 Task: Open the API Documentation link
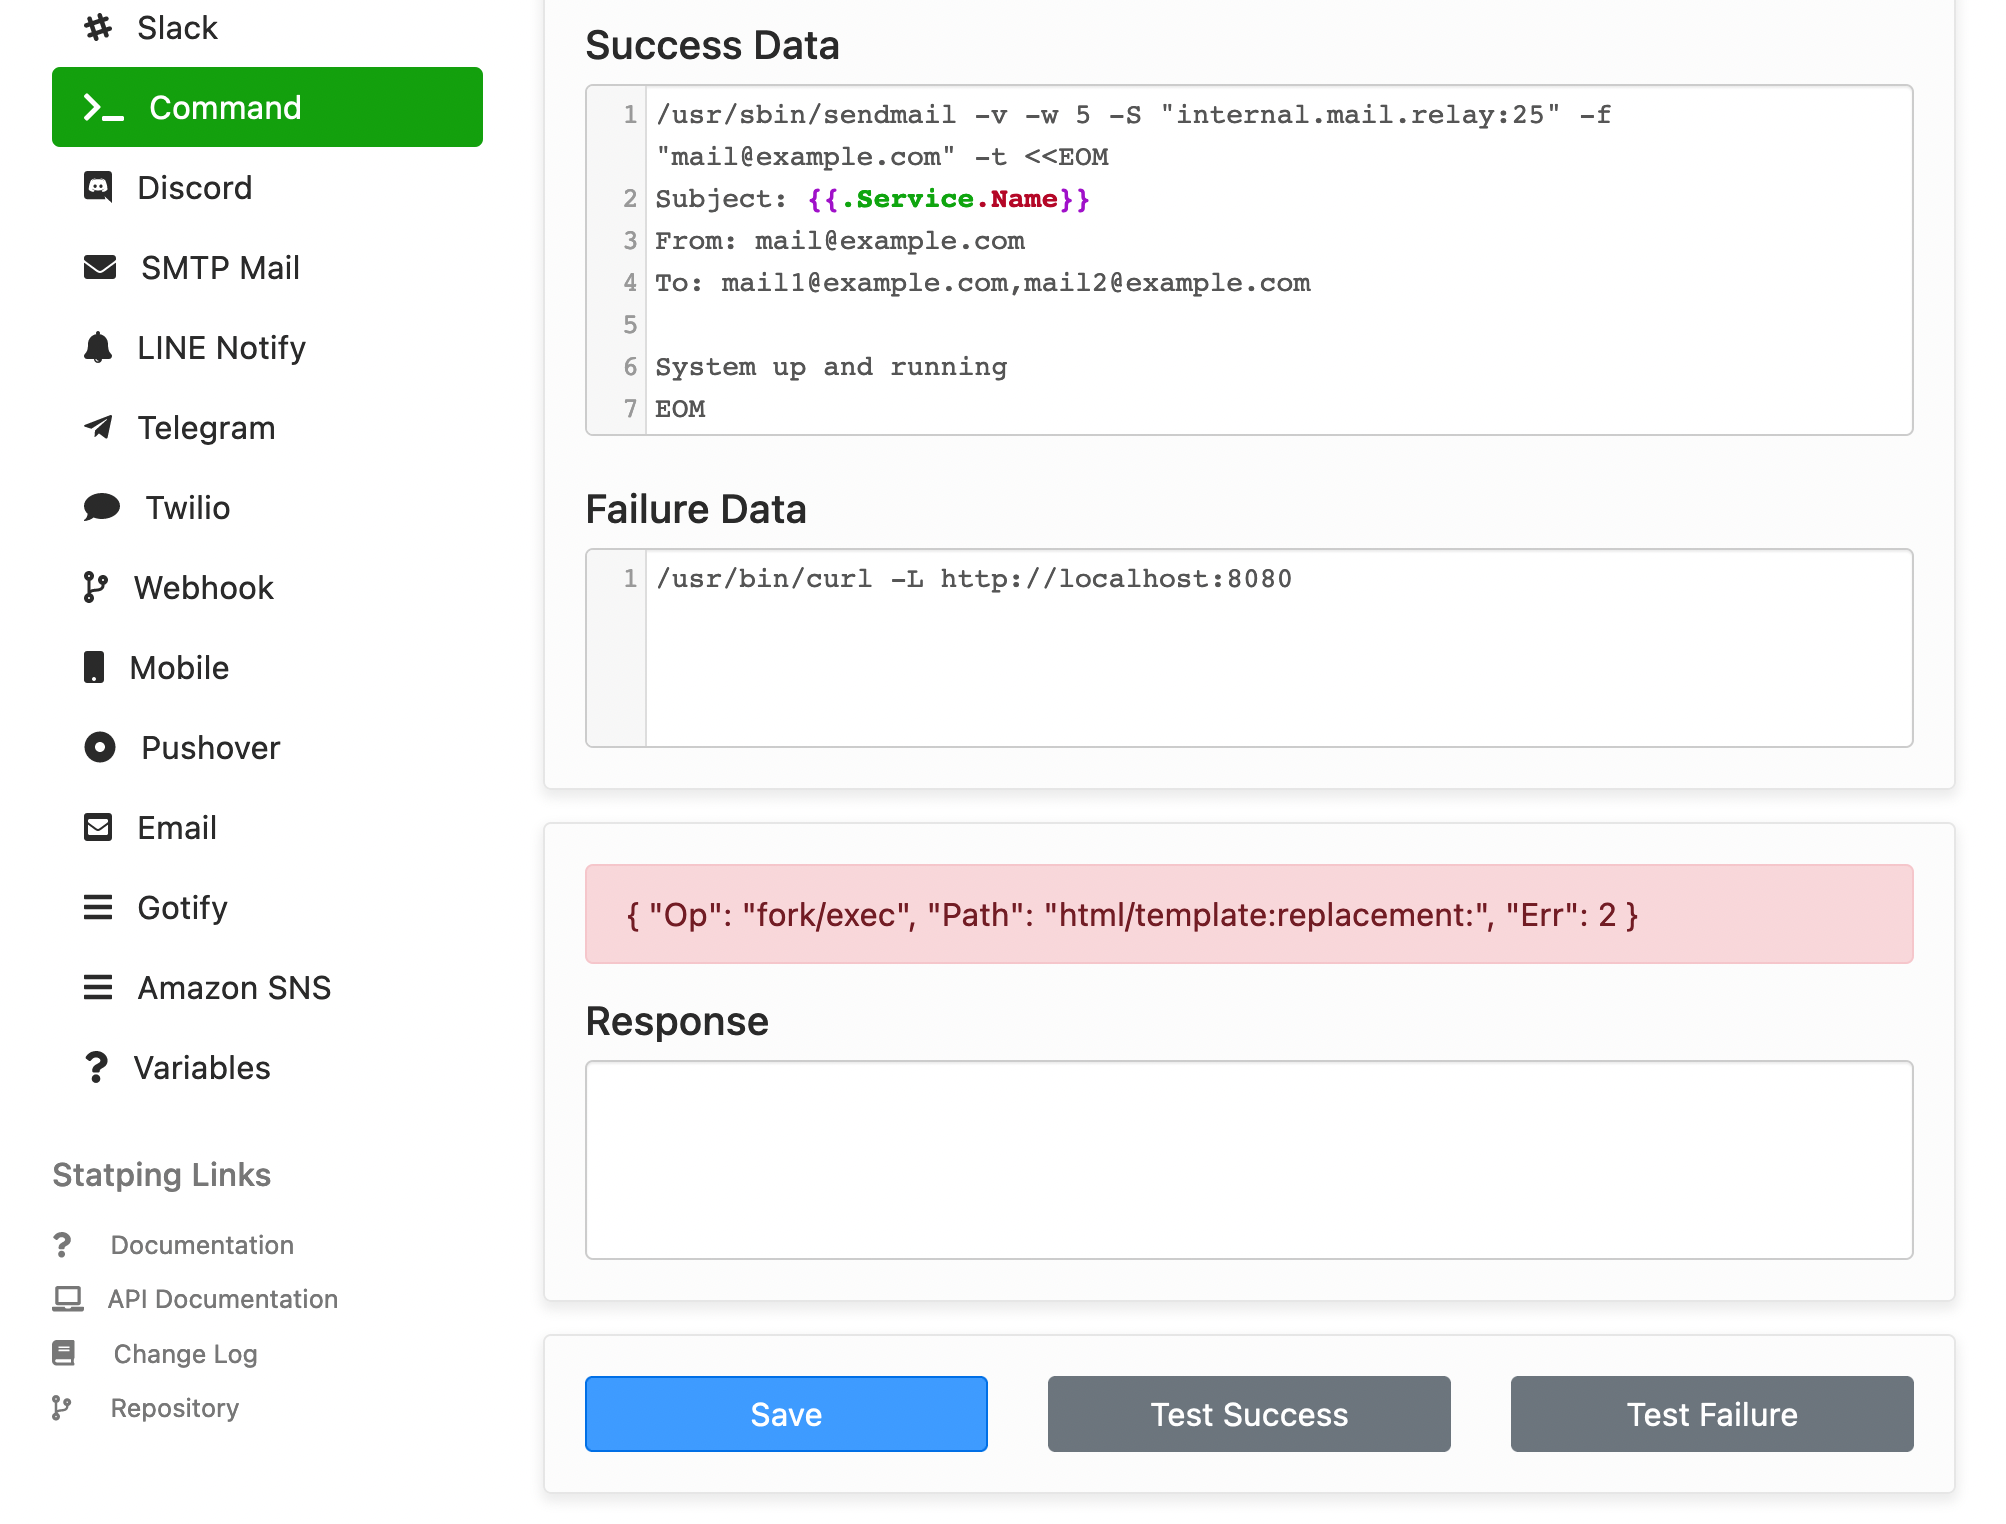[223, 1299]
